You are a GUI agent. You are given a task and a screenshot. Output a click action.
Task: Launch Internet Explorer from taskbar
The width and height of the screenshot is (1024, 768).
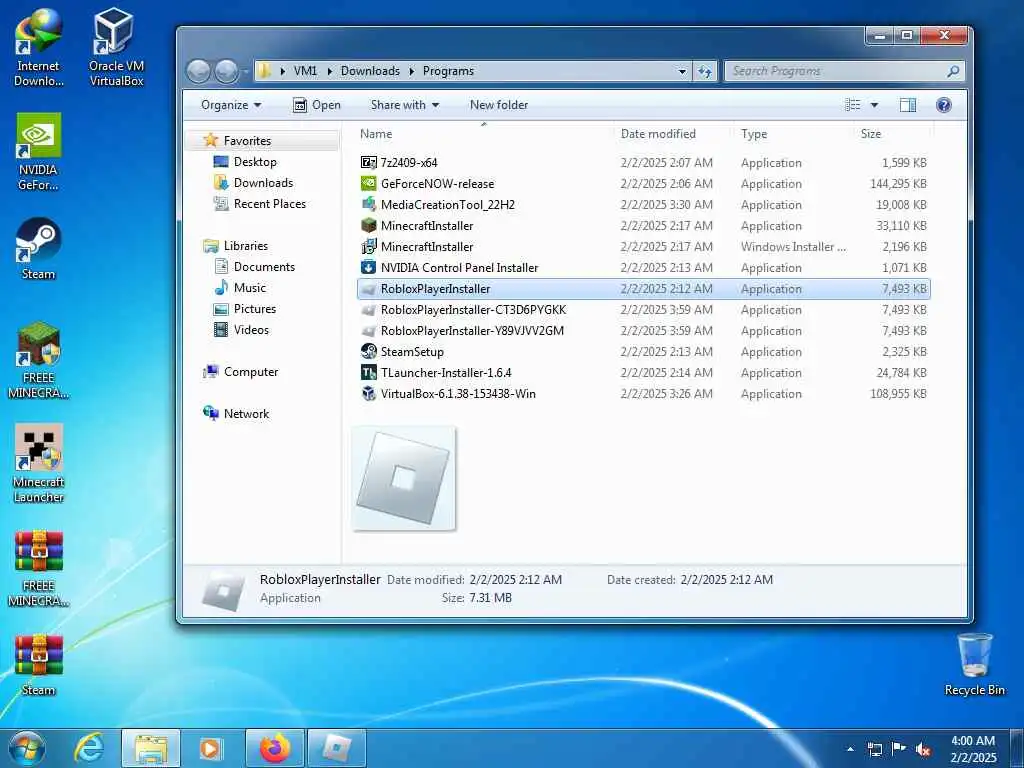(88, 748)
